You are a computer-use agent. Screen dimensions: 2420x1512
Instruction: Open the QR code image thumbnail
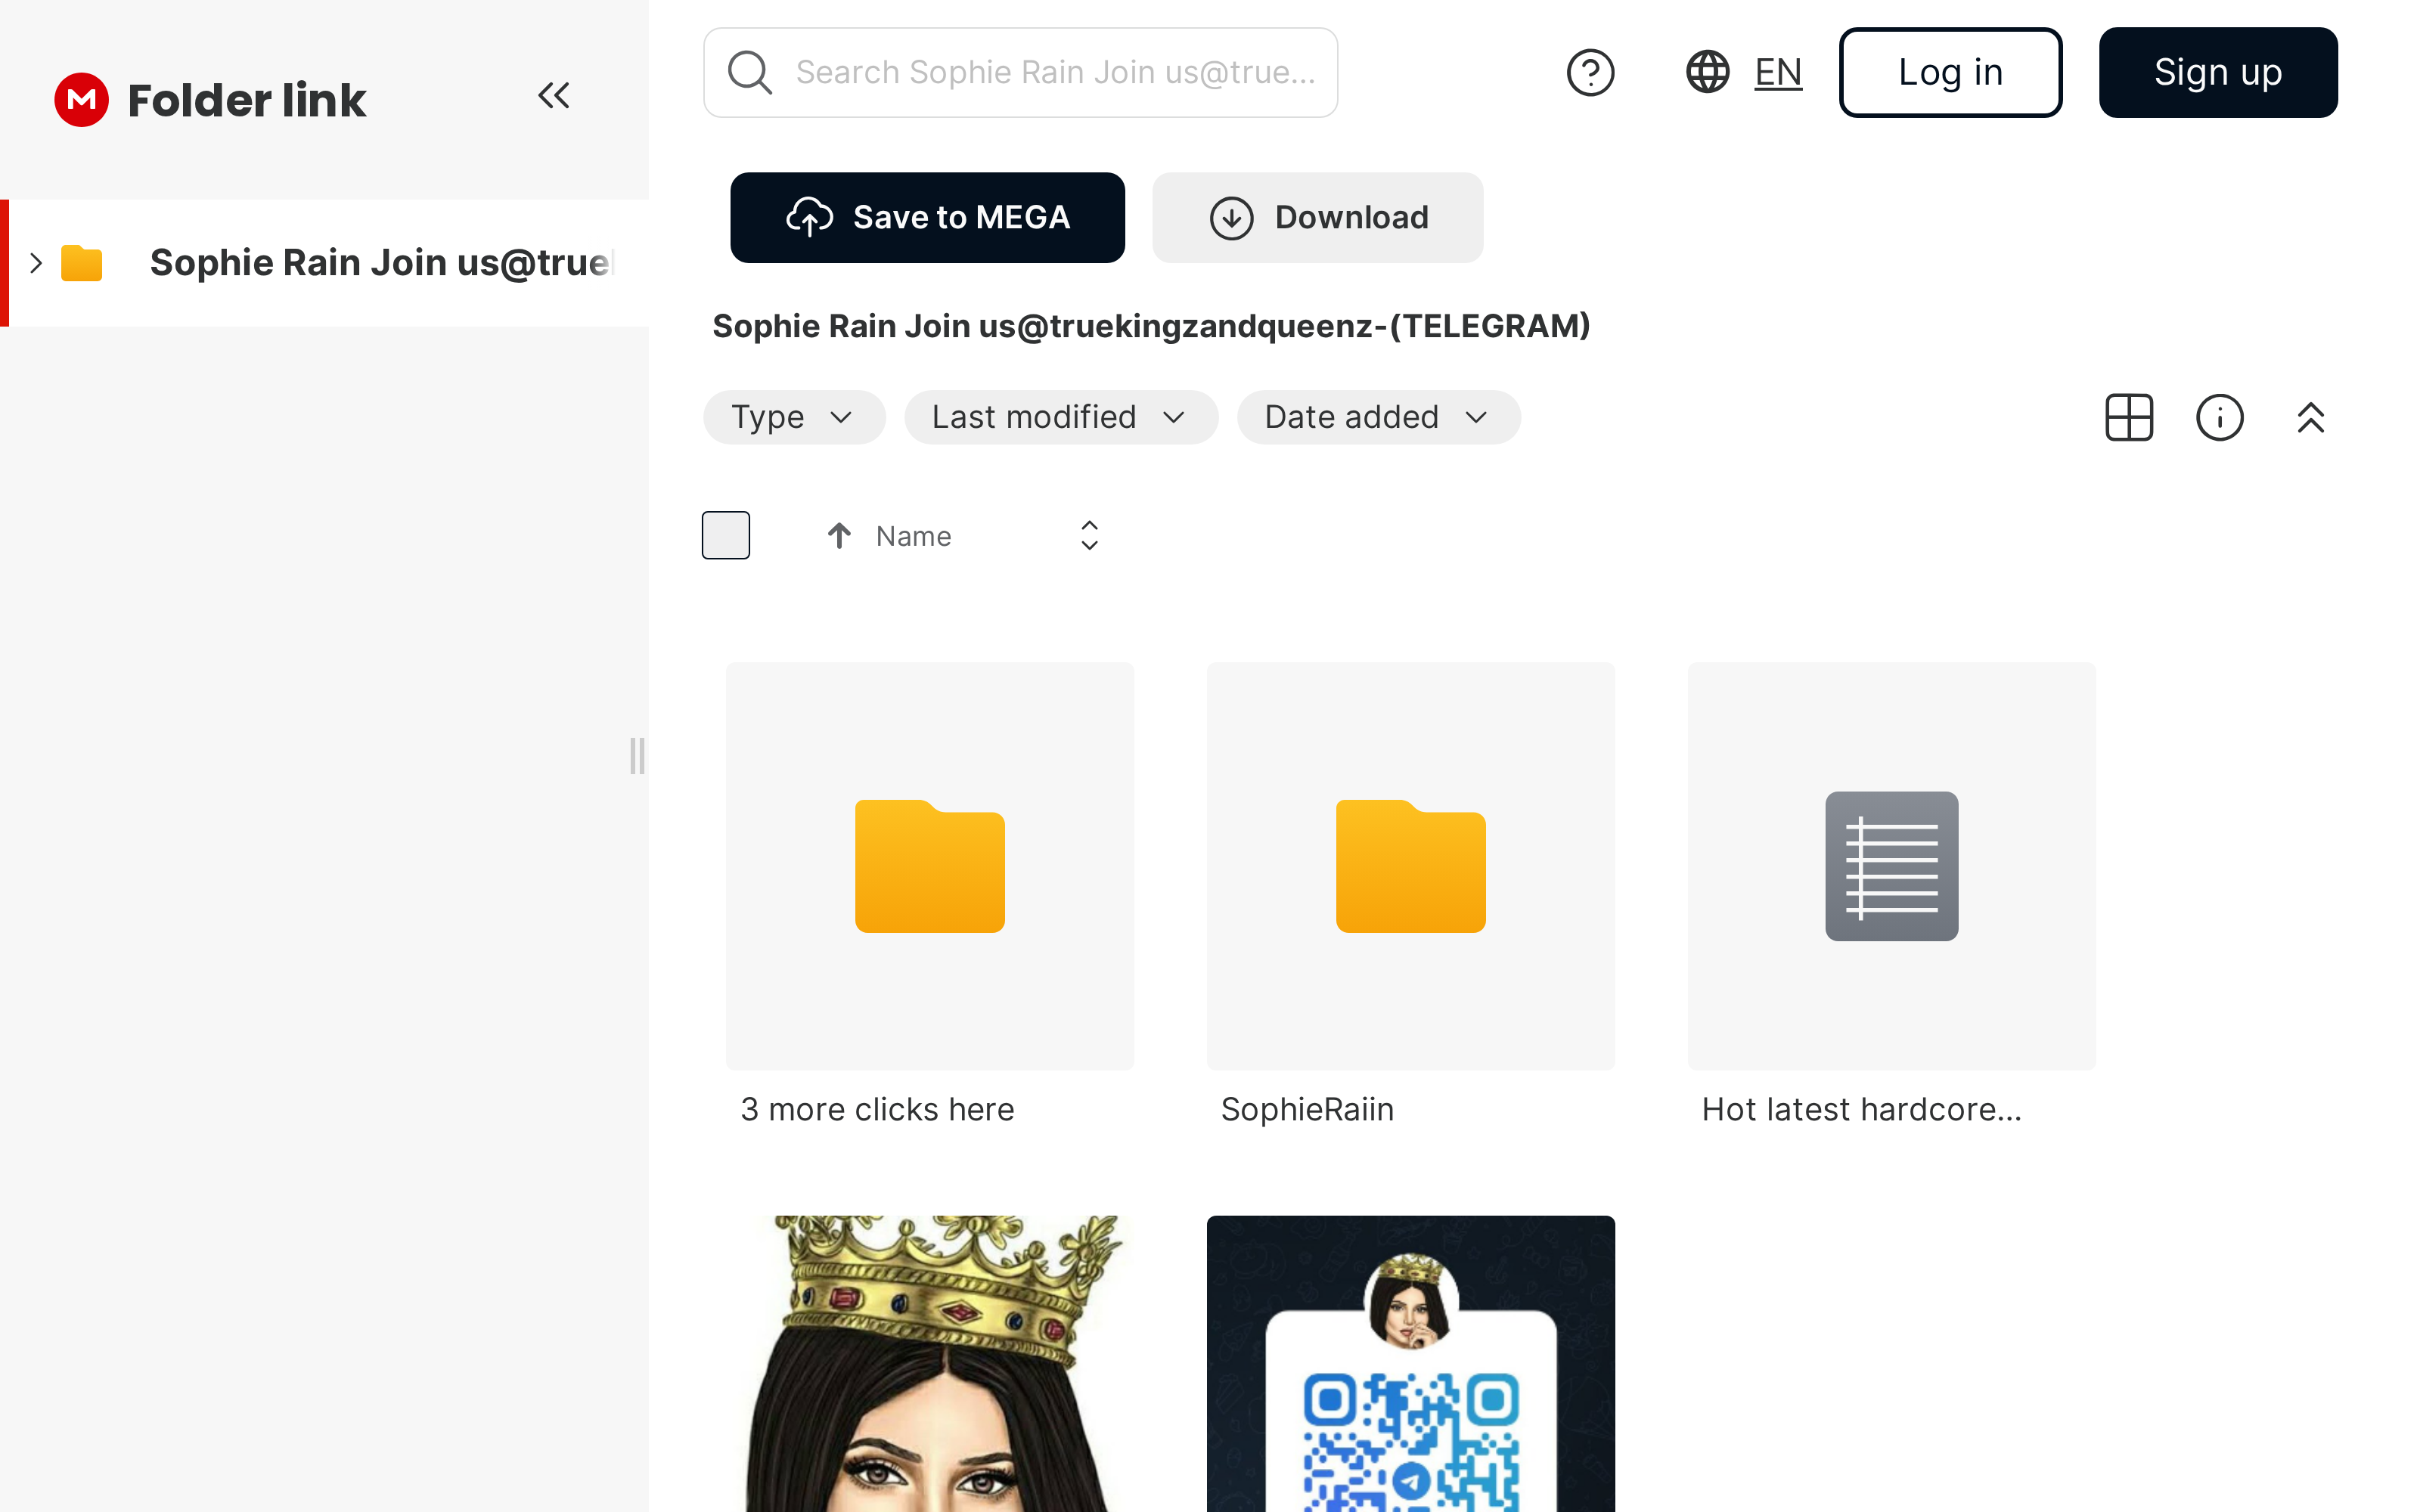pos(1410,1364)
